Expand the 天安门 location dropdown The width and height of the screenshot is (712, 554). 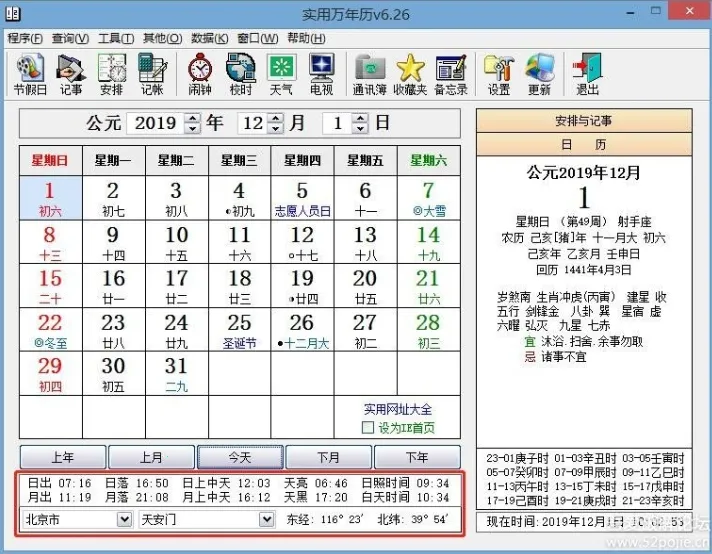coord(267,519)
